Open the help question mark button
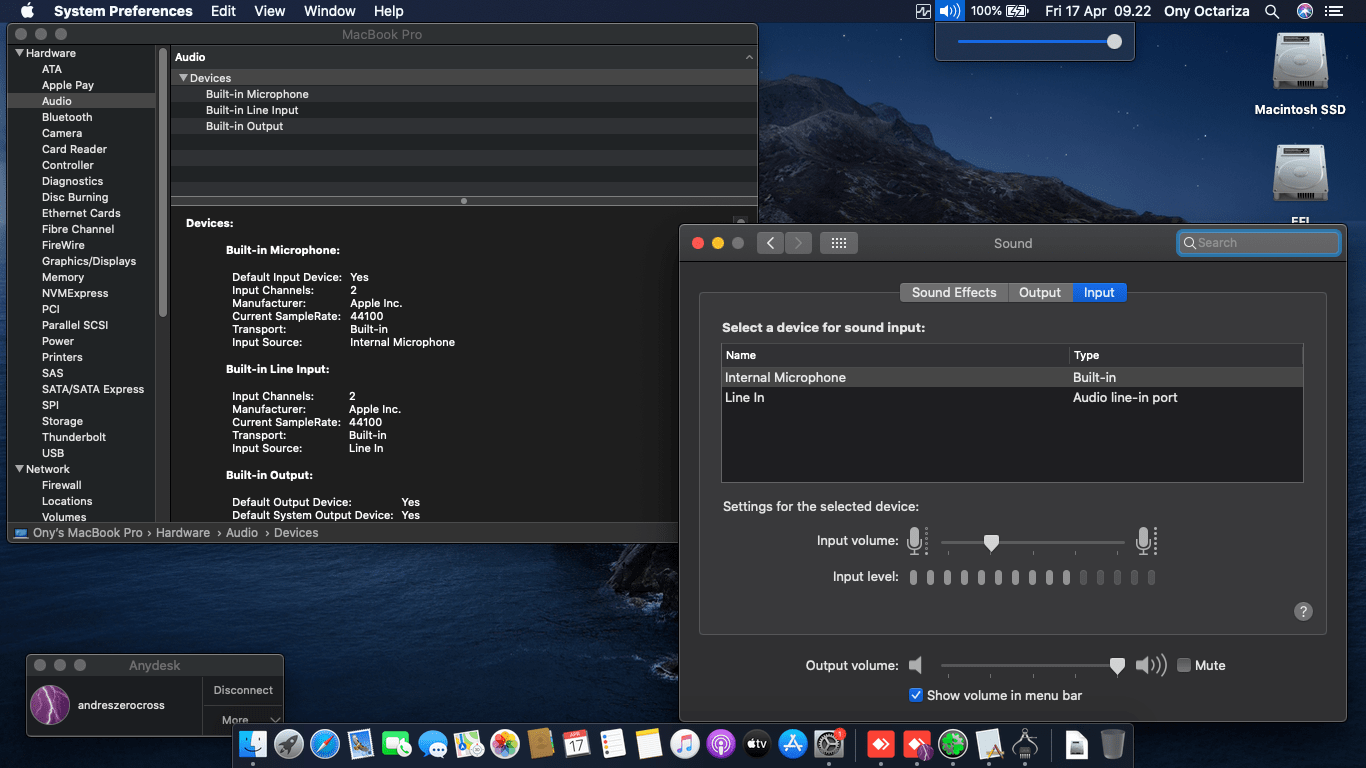Viewport: 1366px width, 768px height. [1303, 611]
